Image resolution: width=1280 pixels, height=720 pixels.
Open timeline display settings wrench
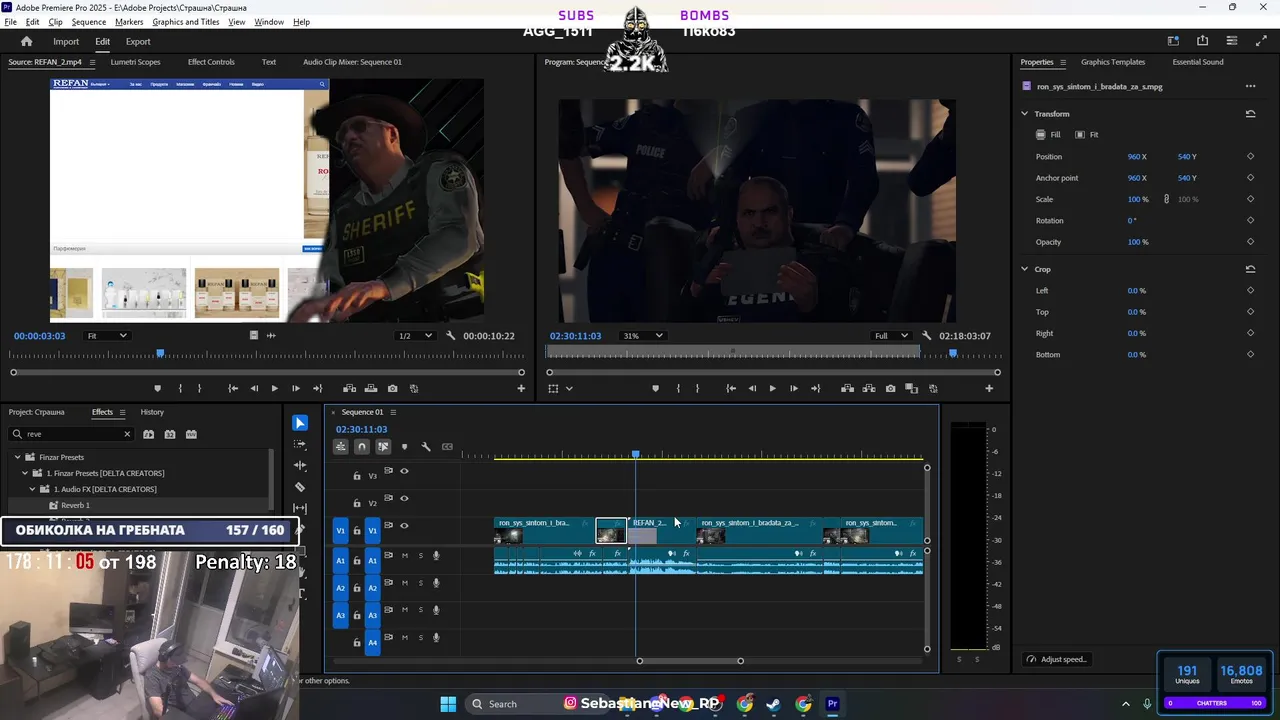pyautogui.click(x=426, y=447)
